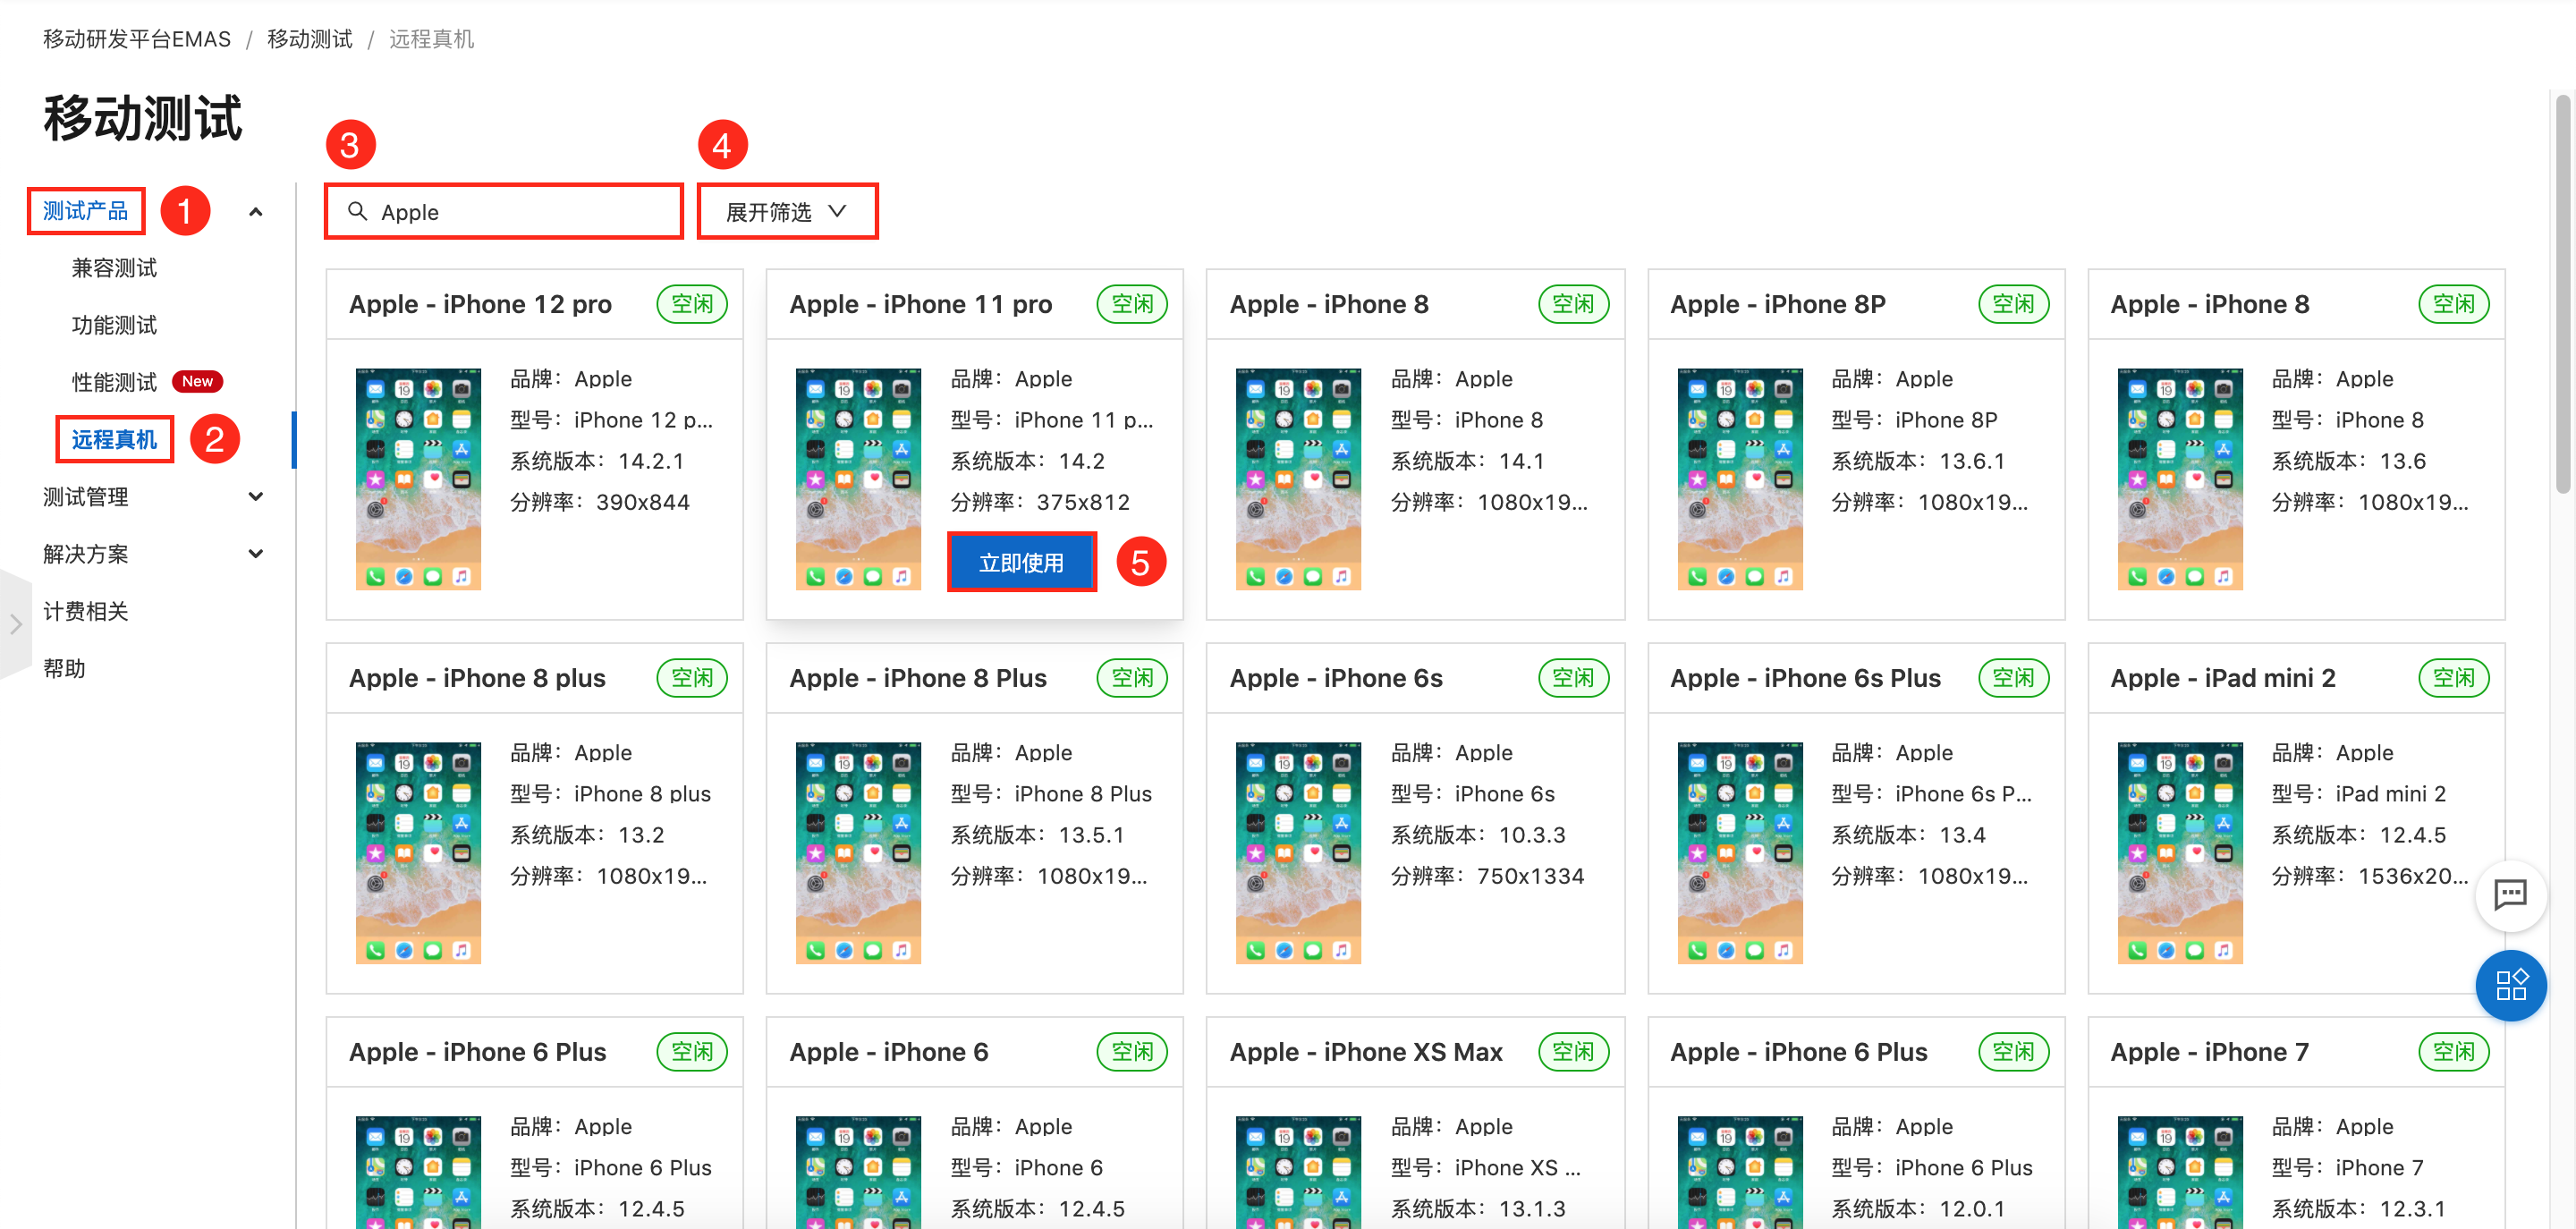
Task: Click the New badge beside 性能测试
Action: 197,381
